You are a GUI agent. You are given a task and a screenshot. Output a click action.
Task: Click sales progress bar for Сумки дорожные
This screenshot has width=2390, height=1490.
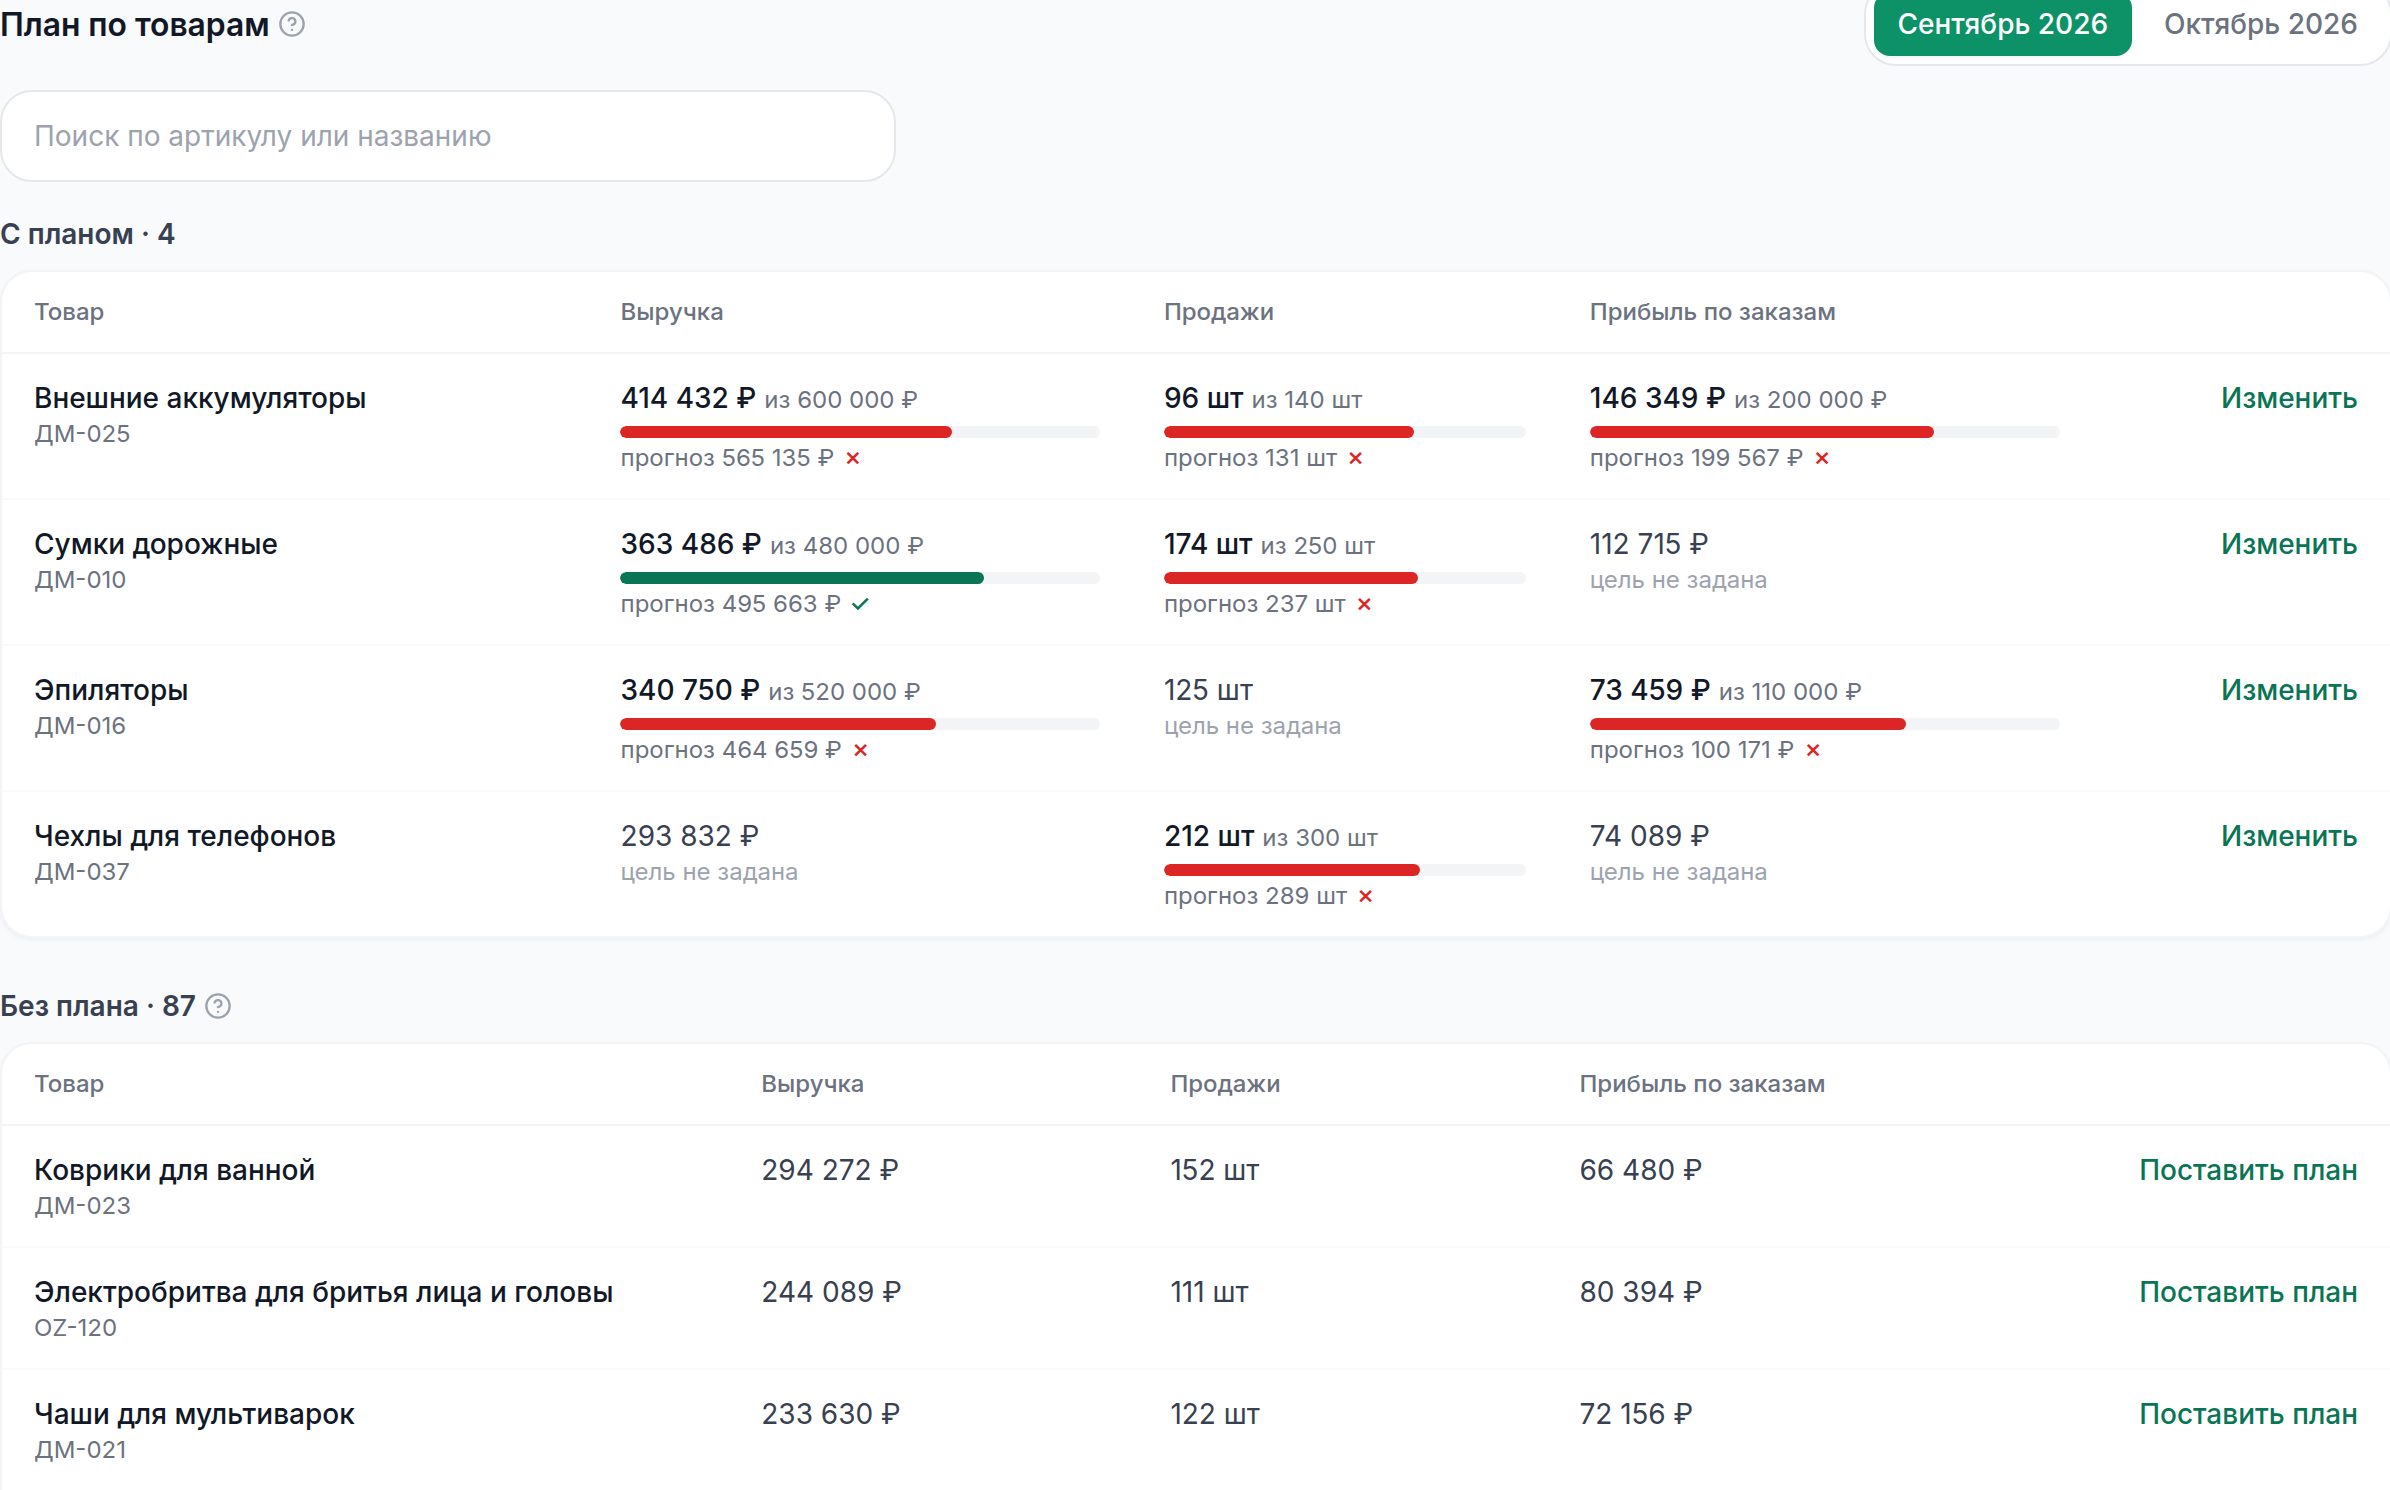tap(1345, 578)
